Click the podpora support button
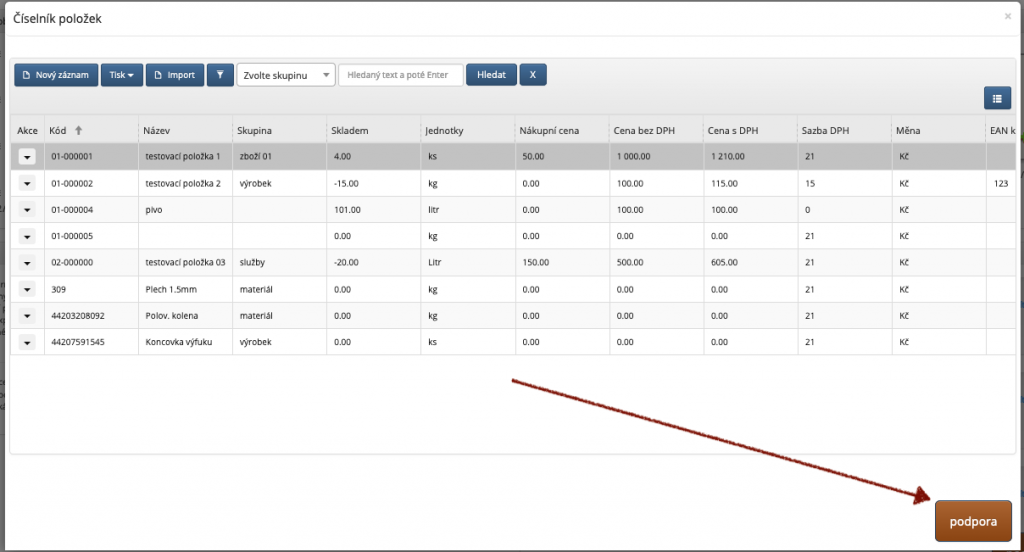The image size is (1024, 552). 973,521
